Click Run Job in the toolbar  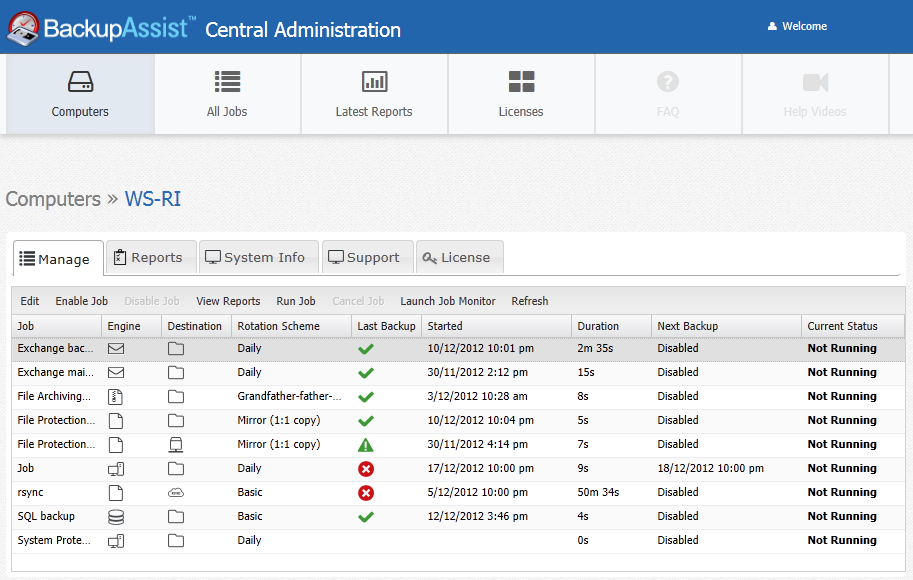click(x=295, y=301)
